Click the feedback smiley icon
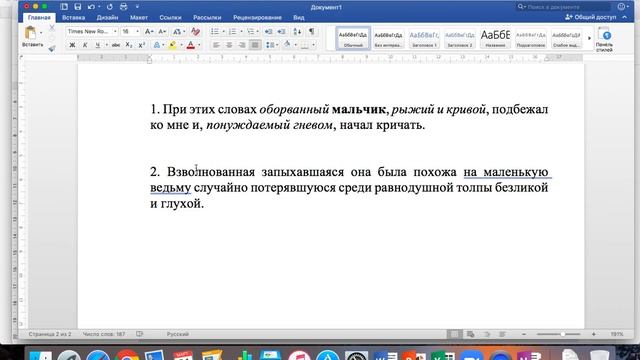 [622, 7]
